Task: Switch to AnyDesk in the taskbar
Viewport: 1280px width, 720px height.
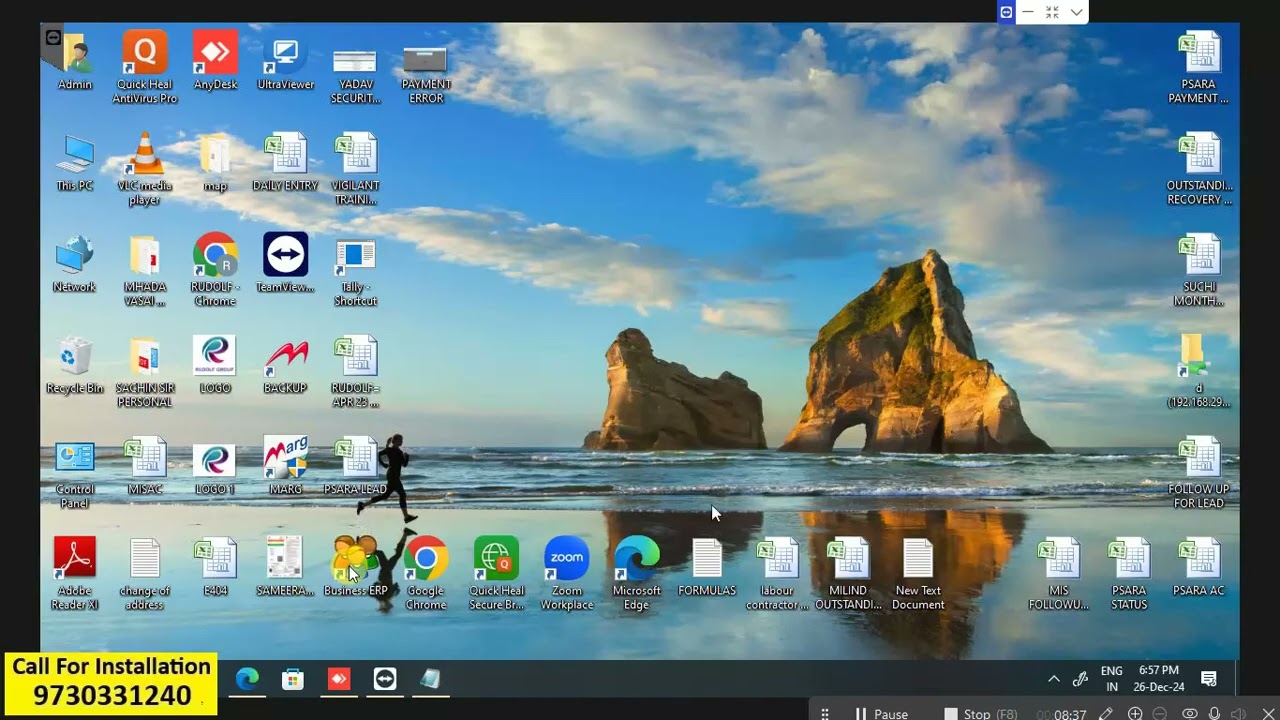Action: (x=339, y=679)
